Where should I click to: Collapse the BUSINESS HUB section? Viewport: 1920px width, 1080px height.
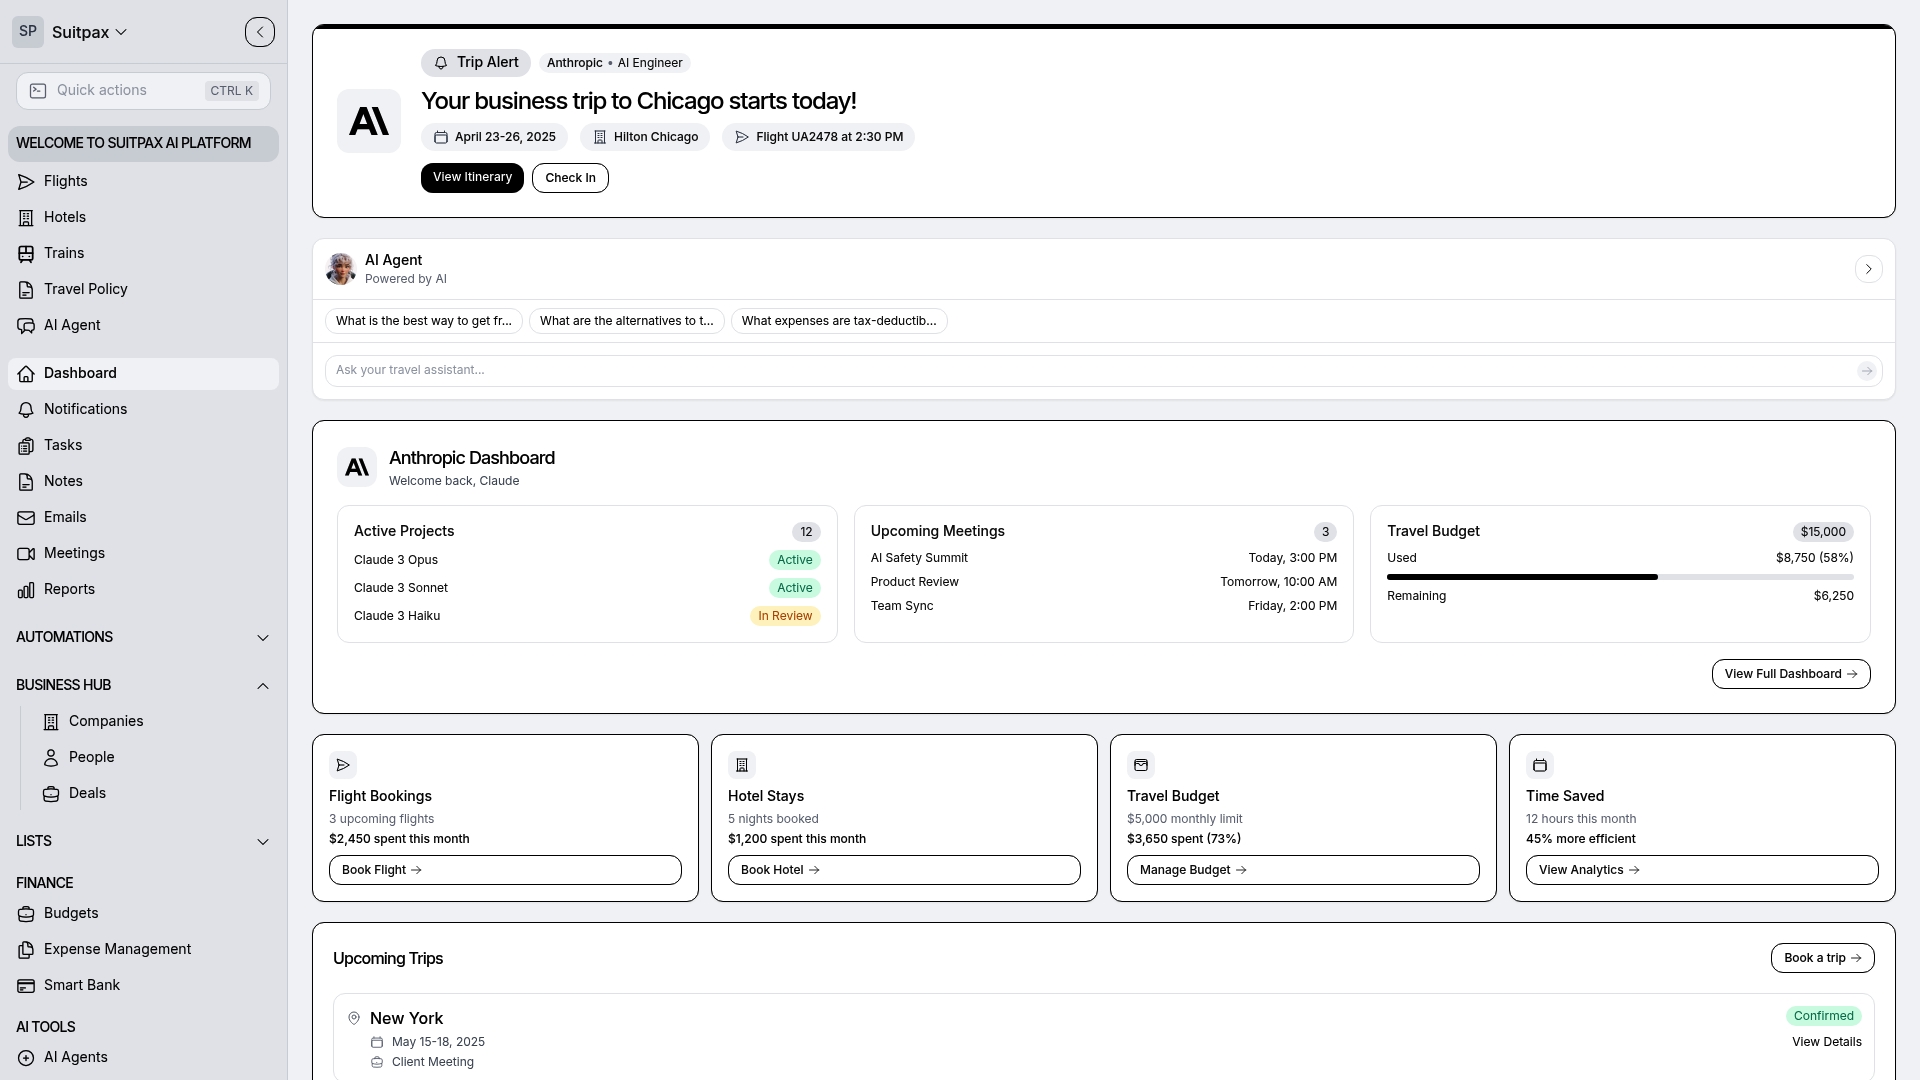pyautogui.click(x=143, y=686)
